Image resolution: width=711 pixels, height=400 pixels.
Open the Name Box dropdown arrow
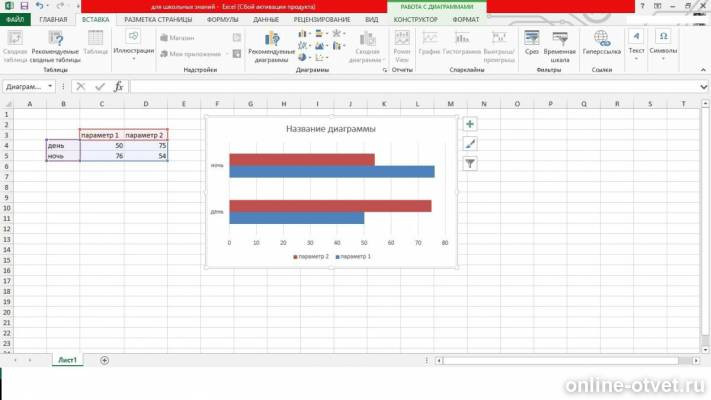[50, 86]
